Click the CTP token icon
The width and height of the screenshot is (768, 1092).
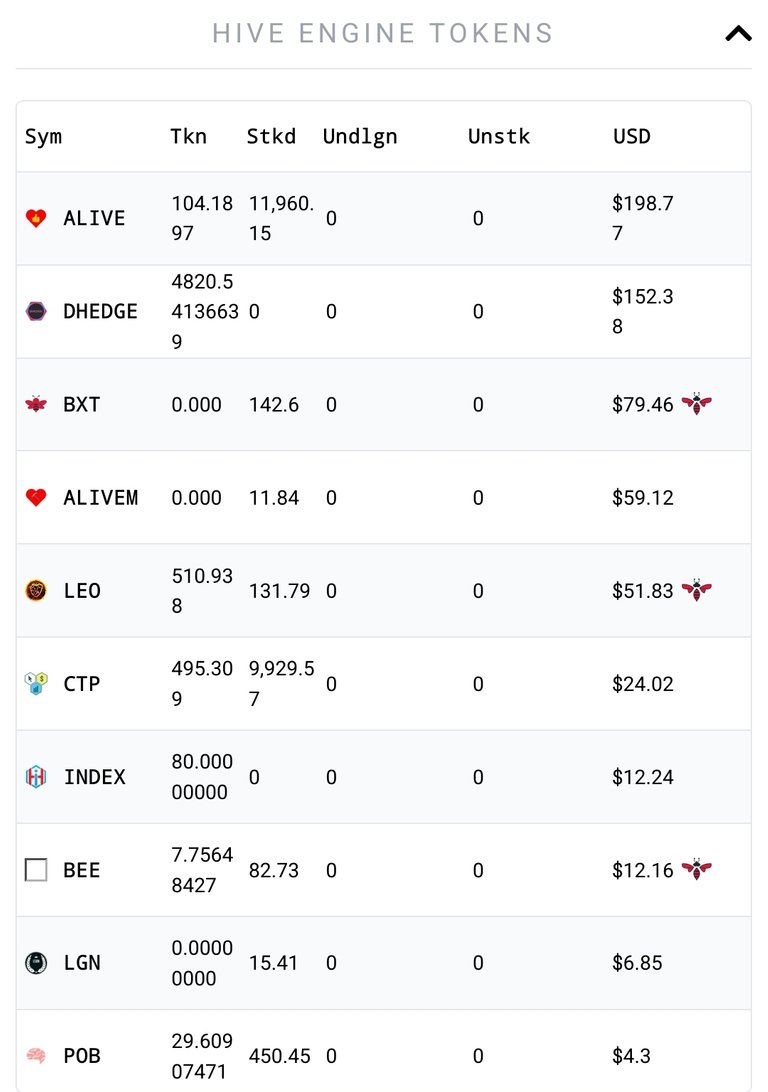pyautogui.click(x=36, y=684)
